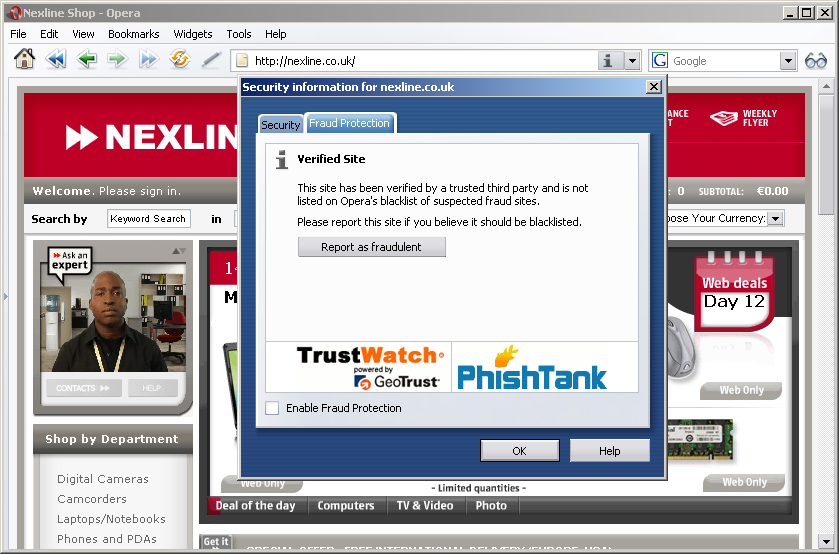Open search engine dropdown arrow
Viewport: 839px width, 554px height.
(788, 60)
